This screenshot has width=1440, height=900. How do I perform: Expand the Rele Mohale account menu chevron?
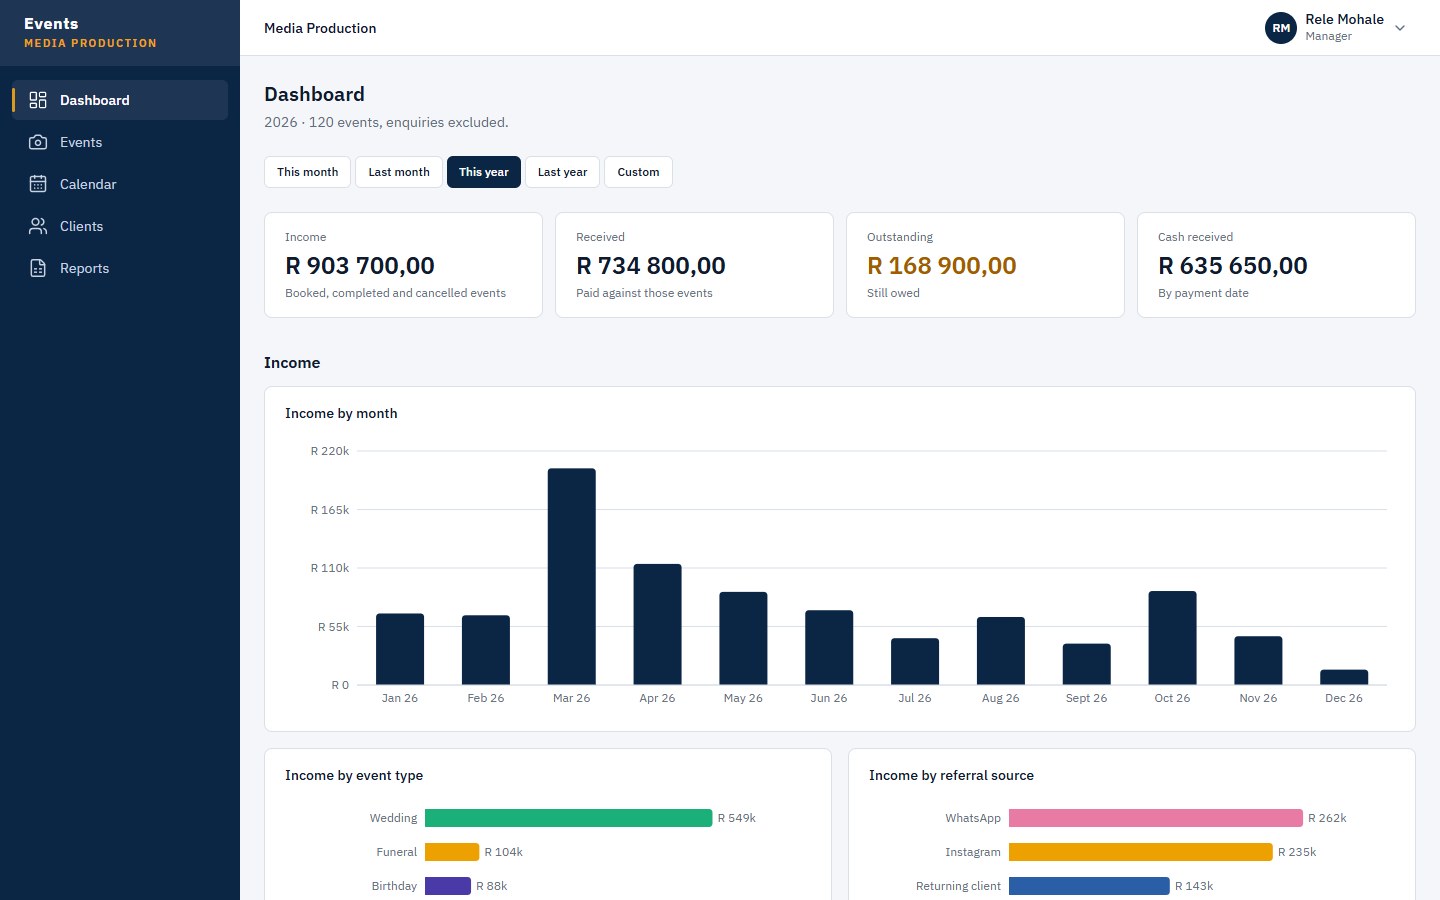1400,28
